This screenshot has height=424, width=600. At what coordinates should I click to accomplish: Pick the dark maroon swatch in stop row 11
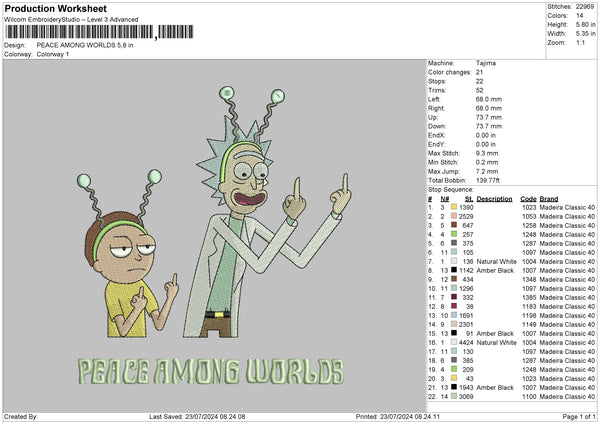454,297
